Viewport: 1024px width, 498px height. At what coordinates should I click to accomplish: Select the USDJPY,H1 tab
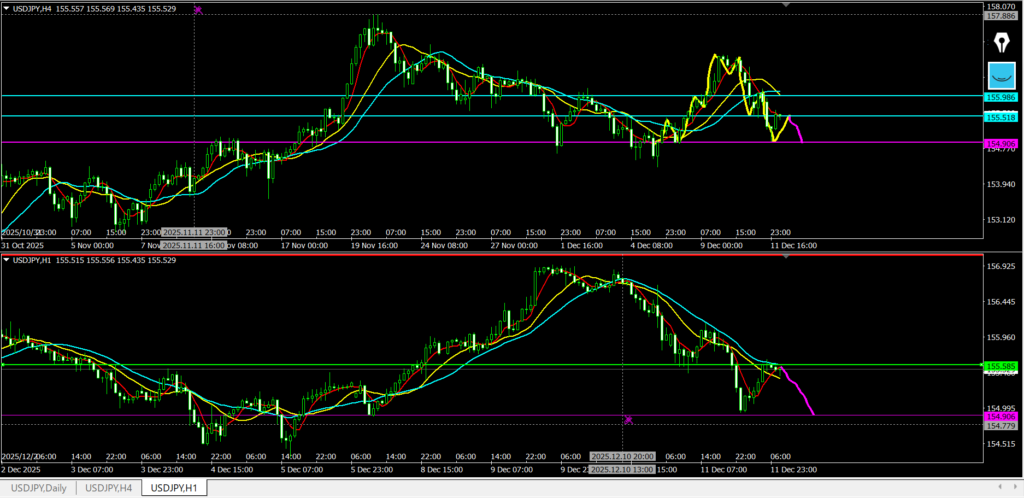175,488
